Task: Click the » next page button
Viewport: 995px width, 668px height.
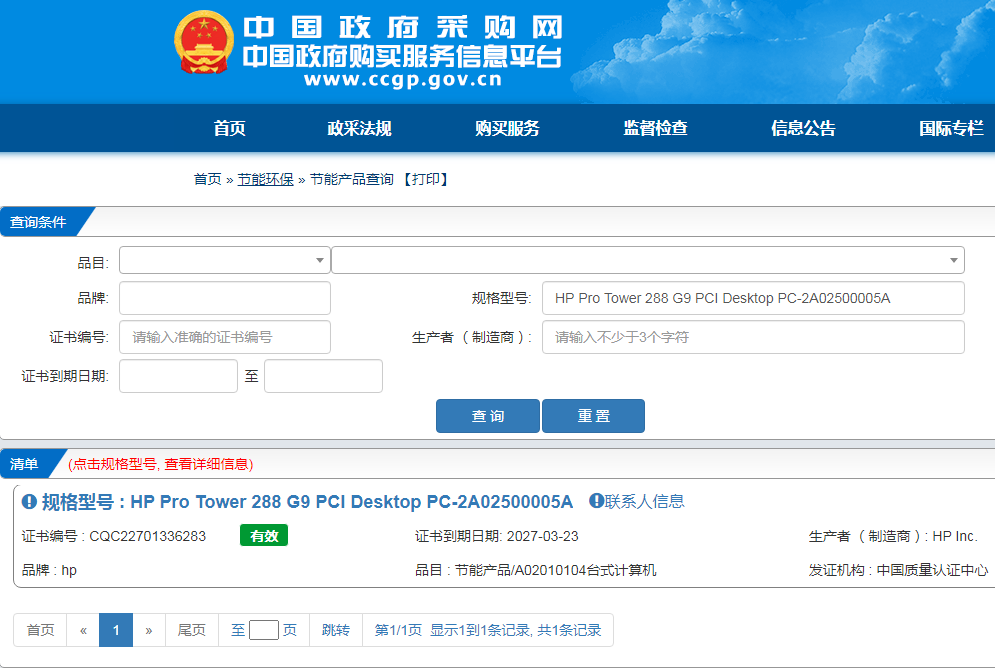Action: (x=149, y=630)
